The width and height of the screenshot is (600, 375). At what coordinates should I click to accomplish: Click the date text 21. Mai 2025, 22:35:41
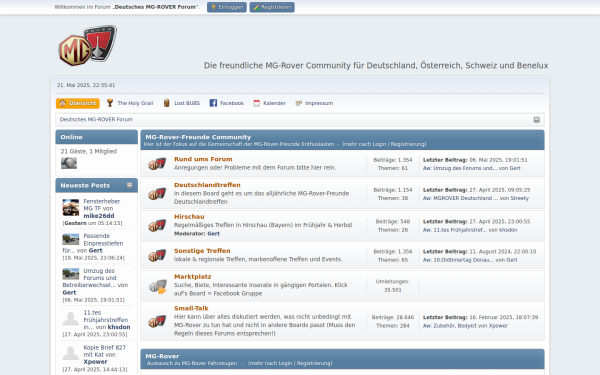point(86,85)
